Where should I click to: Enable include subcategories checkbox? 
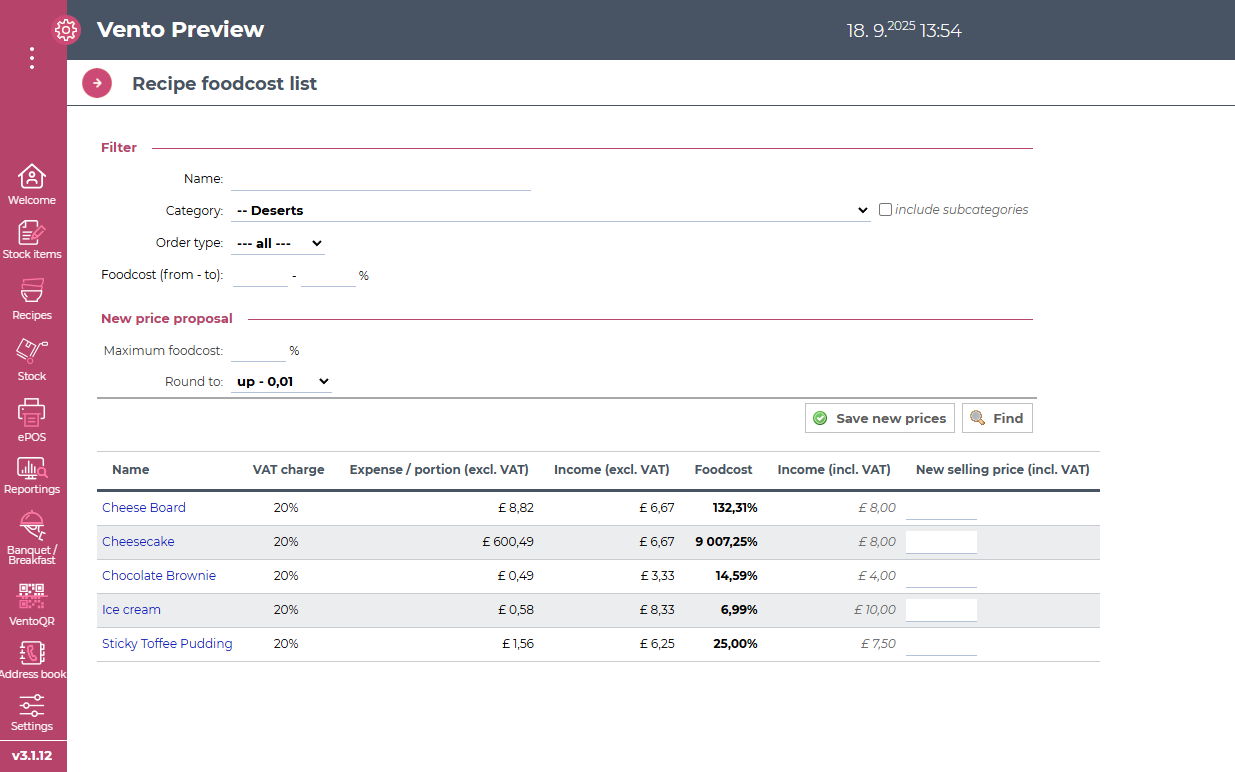pos(885,210)
